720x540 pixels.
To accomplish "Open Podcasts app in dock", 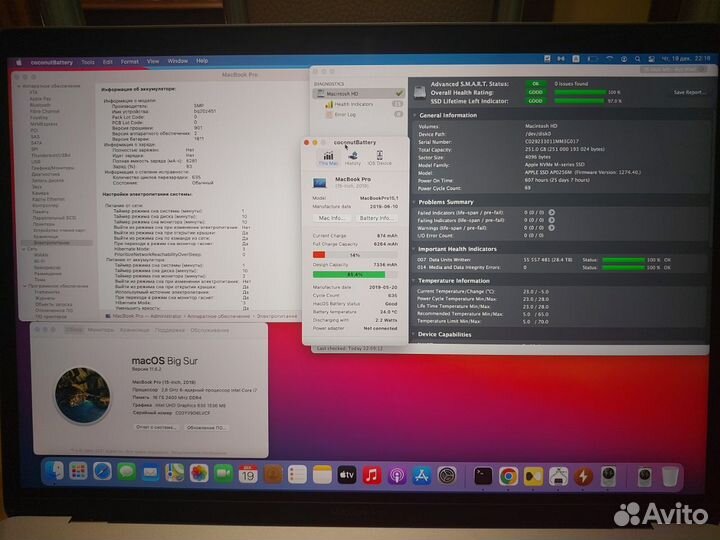I will [397, 476].
